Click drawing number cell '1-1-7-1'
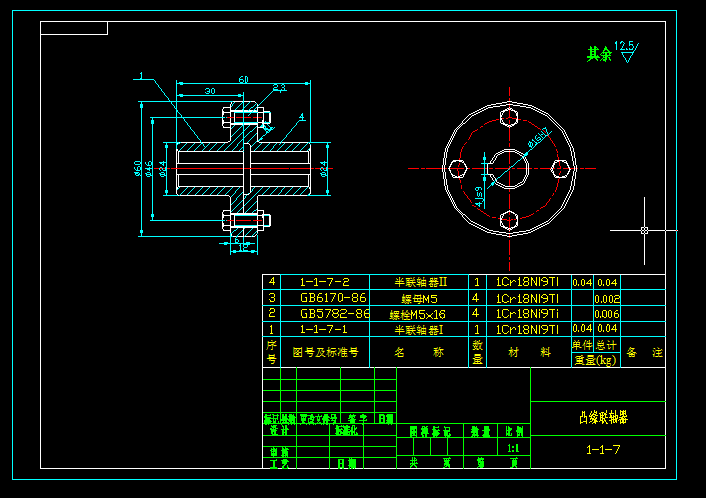 click(x=324, y=329)
